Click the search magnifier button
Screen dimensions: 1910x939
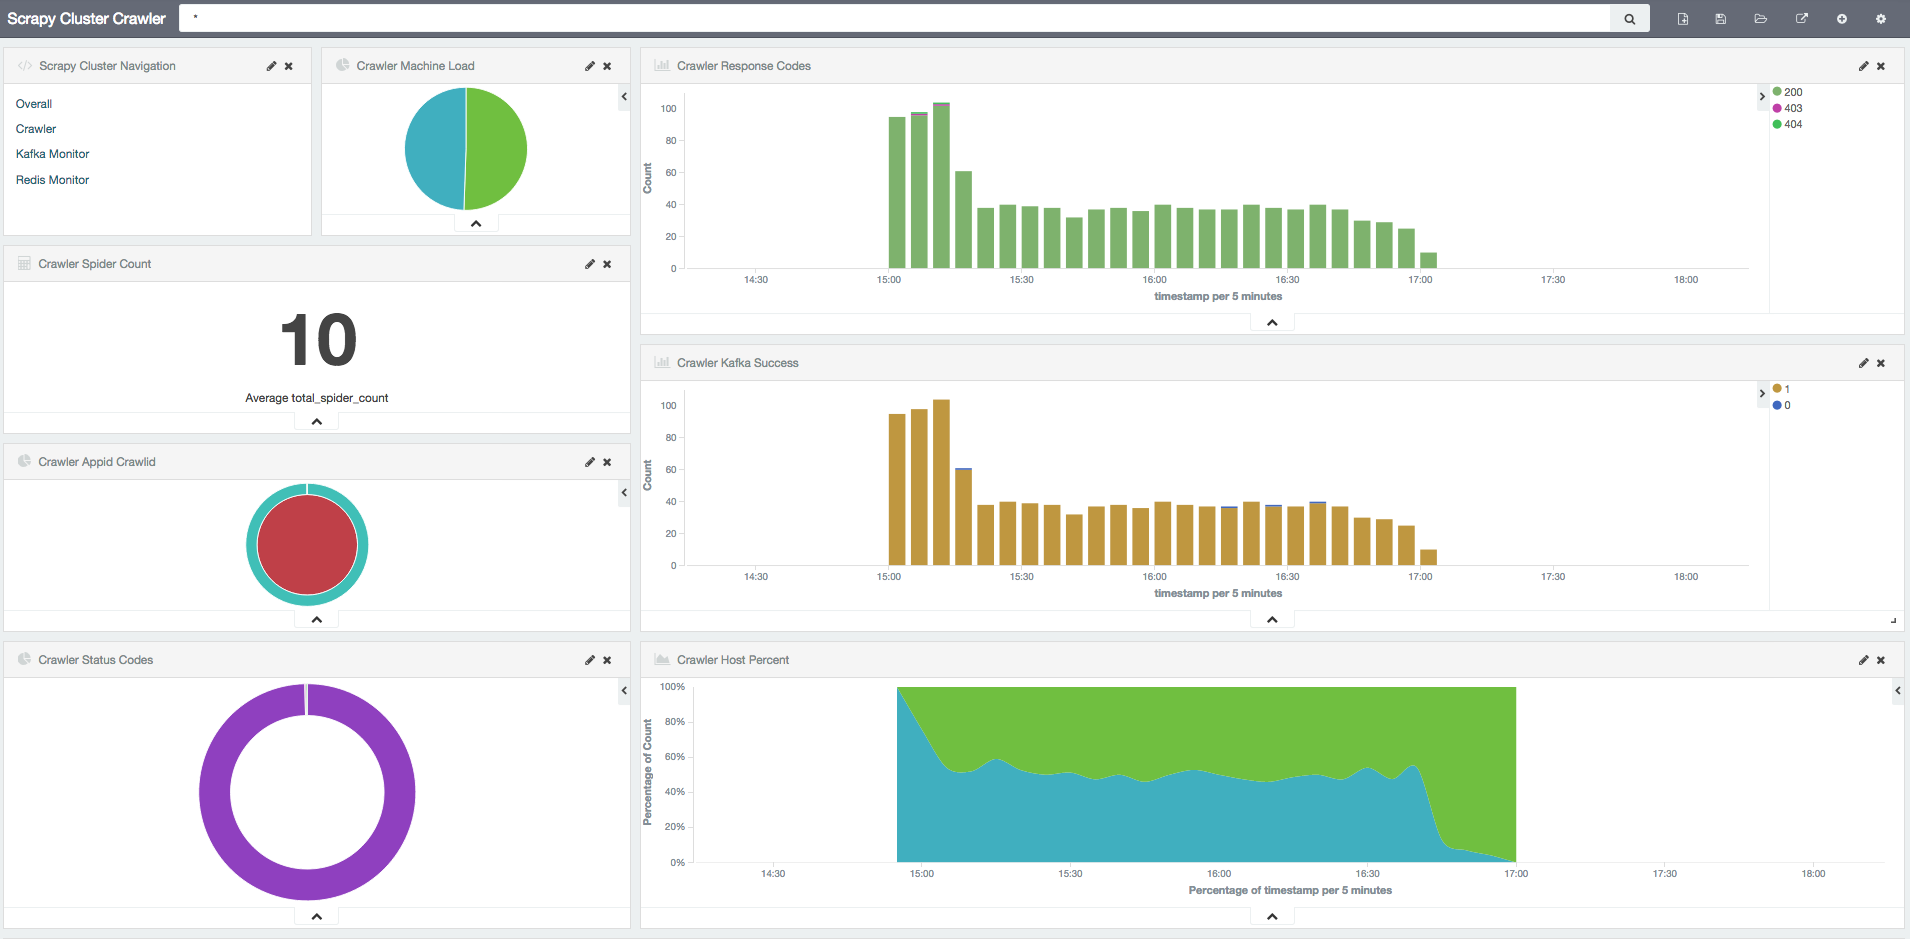point(1629,18)
